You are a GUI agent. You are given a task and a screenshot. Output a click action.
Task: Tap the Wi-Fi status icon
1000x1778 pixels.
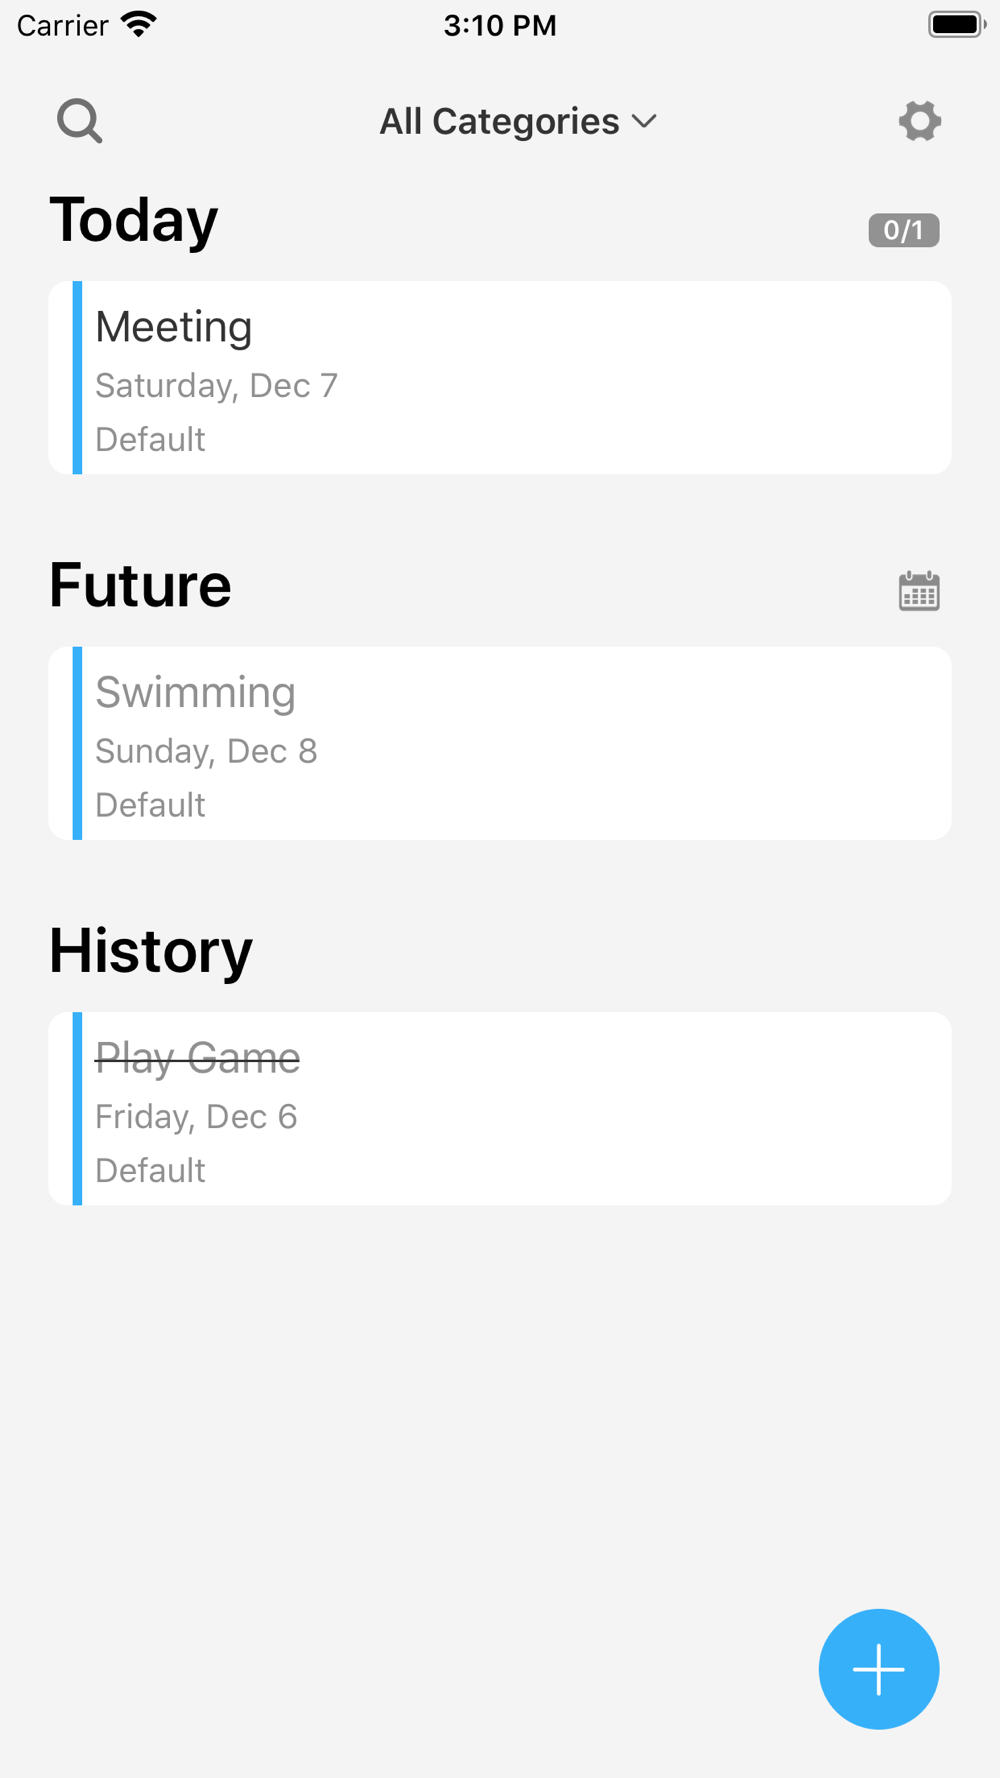[139, 24]
